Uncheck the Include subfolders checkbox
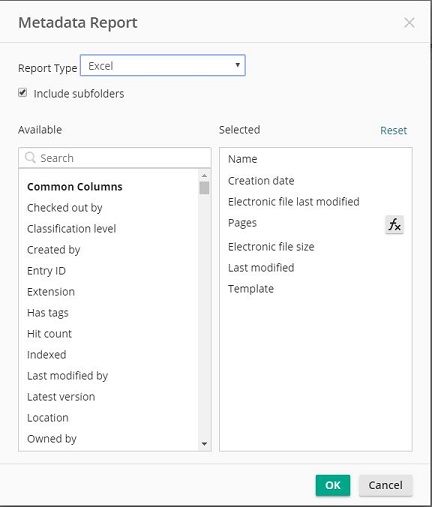This screenshot has width=432, height=507. (23, 92)
